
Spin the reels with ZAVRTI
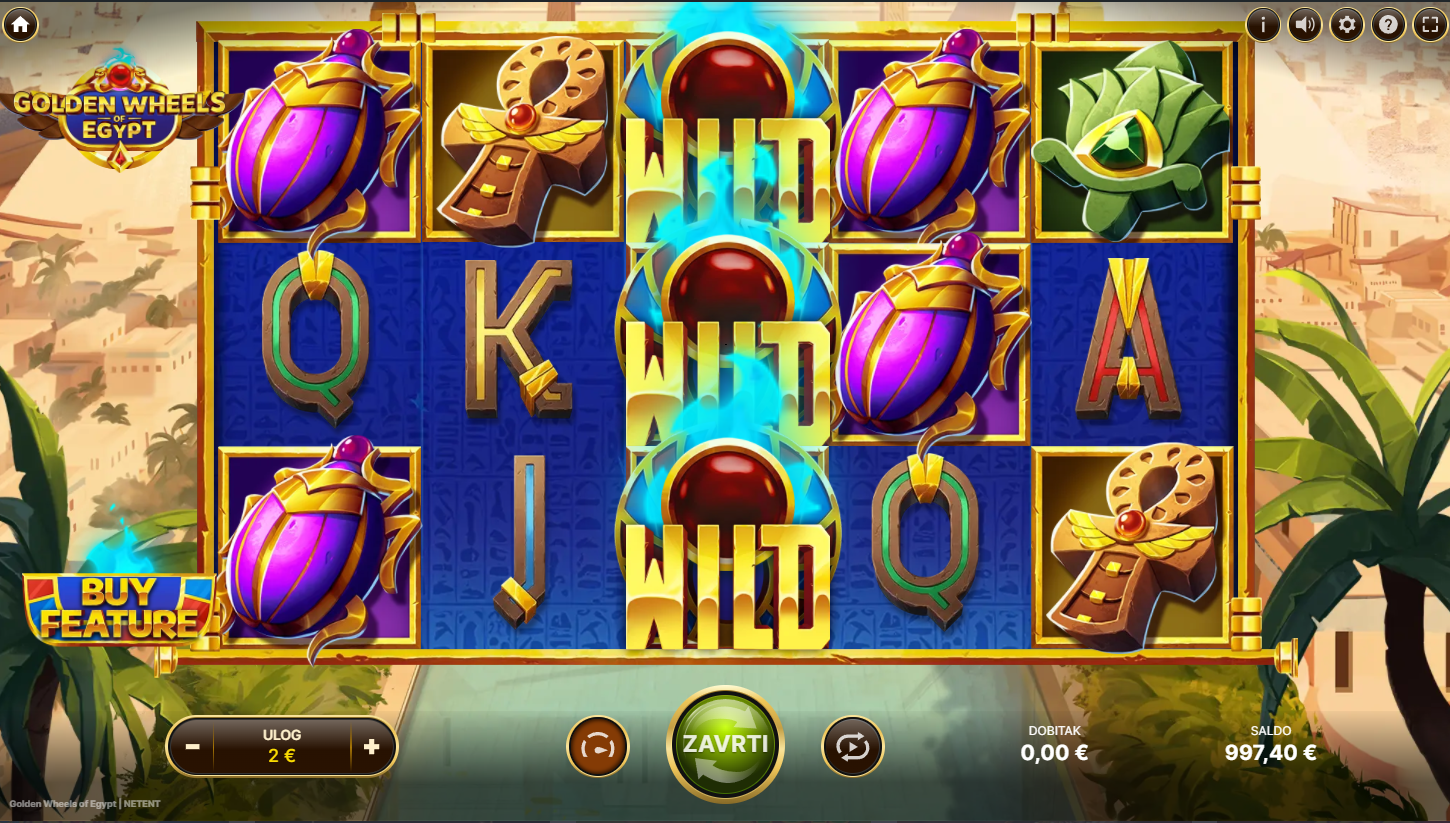725,744
